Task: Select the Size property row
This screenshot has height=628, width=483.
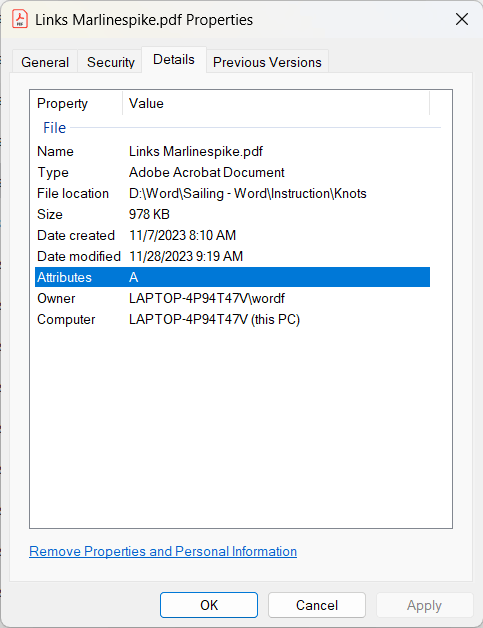Action: pos(232,214)
